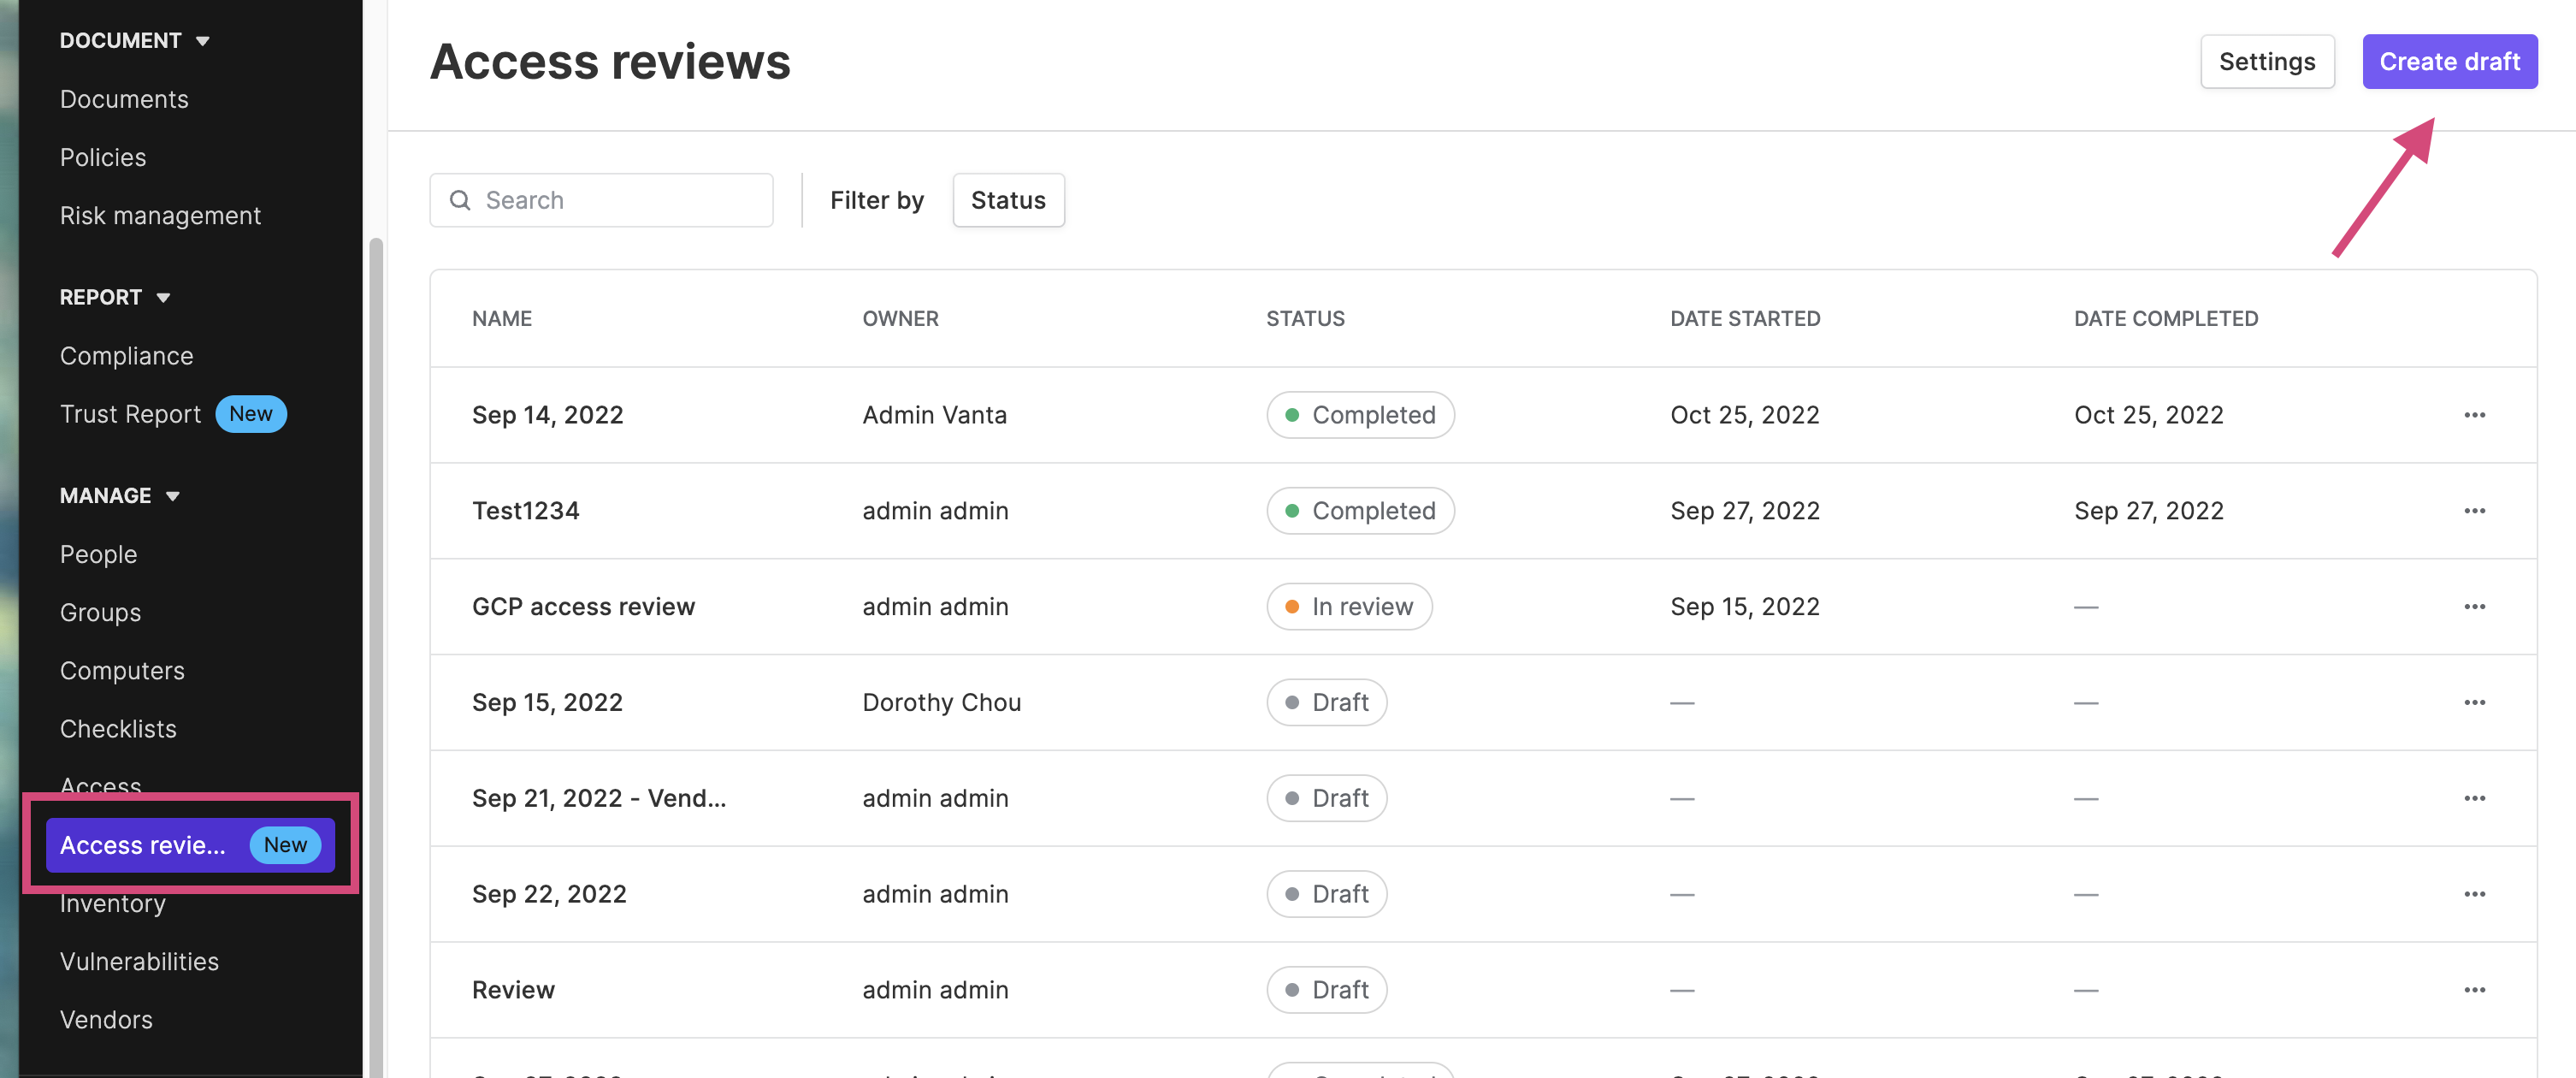This screenshot has height=1078, width=2576.
Task: Click Completed status badge for Sep 14, 2022
Action: pos(1360,415)
